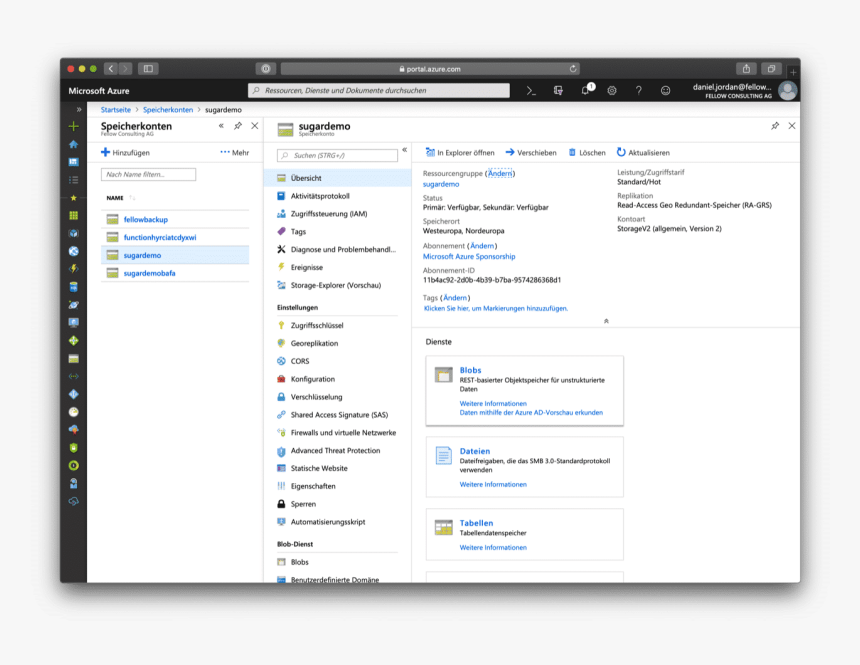Collapse the sugardemo resource menu
Image resolution: width=860 pixels, height=665 pixels.
(405, 150)
